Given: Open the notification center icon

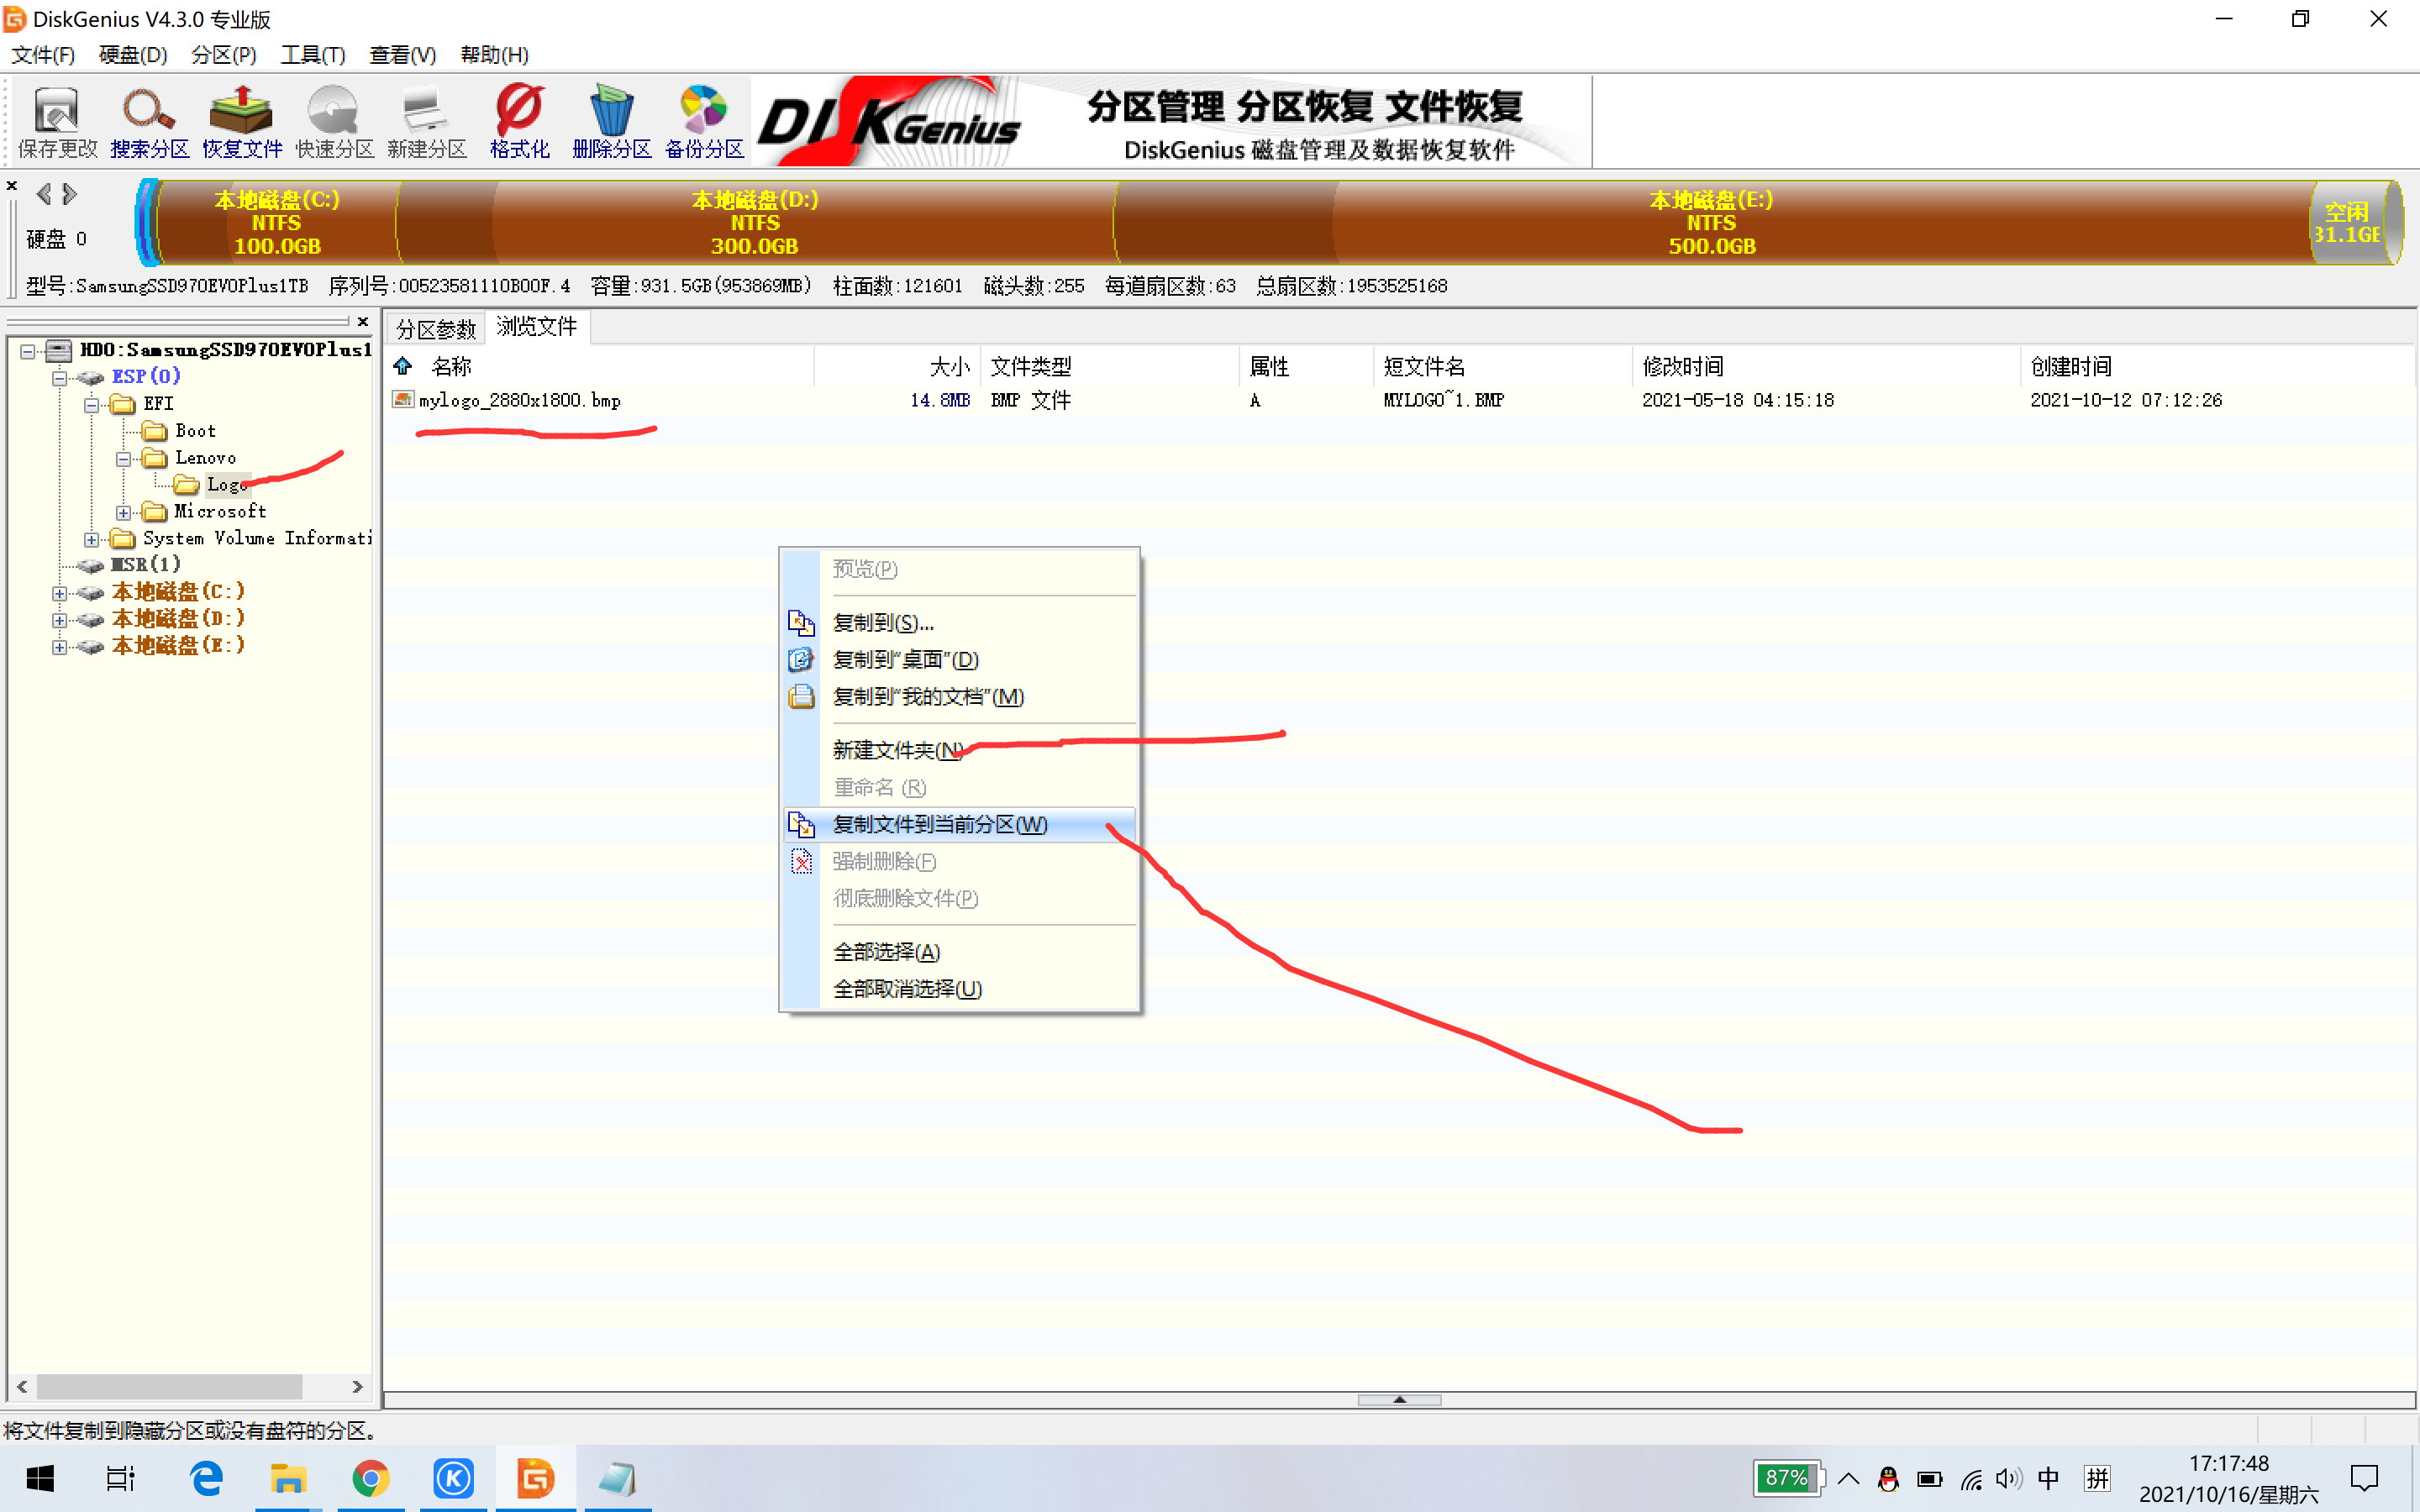Looking at the screenshot, I should (x=2365, y=1478).
